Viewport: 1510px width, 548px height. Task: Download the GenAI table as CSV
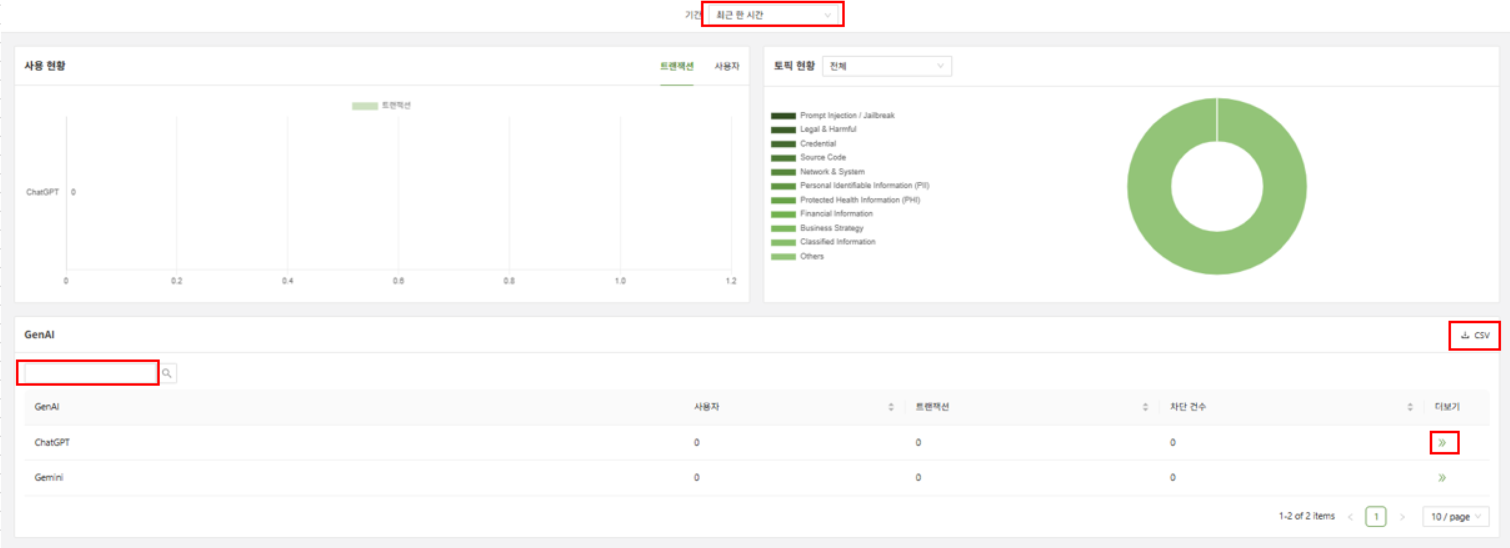tap(1475, 336)
